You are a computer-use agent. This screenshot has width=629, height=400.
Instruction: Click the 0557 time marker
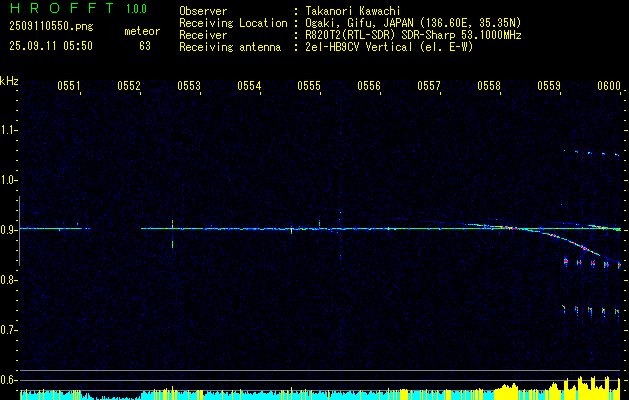pos(429,85)
